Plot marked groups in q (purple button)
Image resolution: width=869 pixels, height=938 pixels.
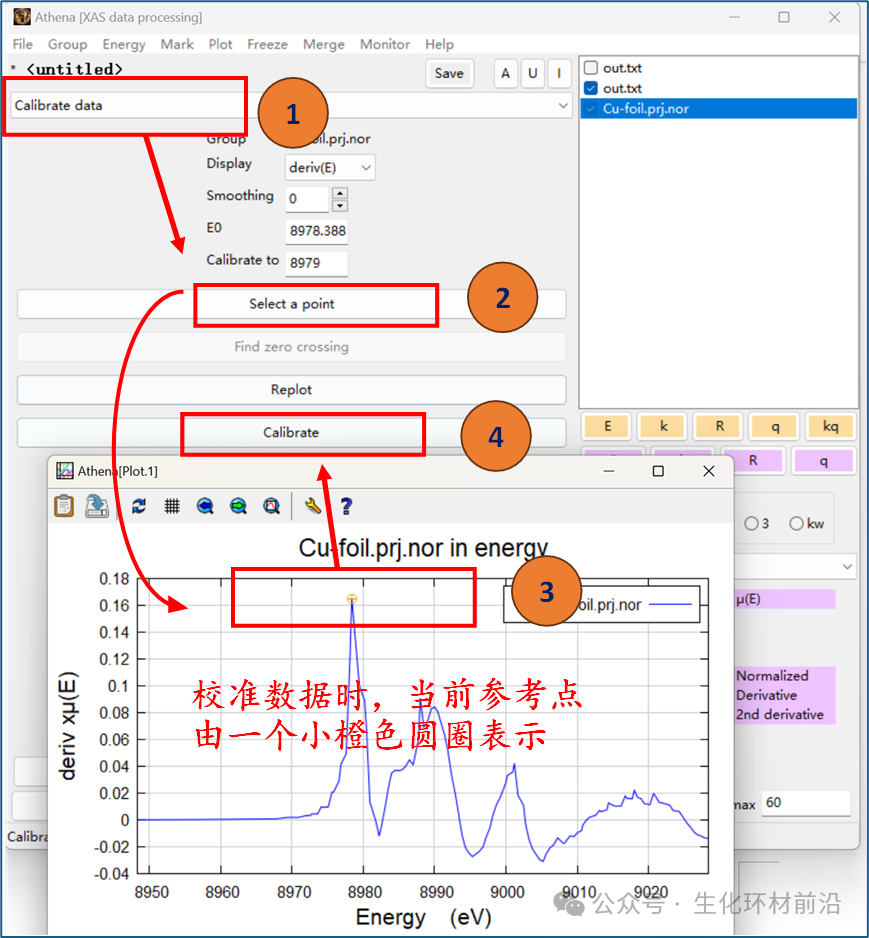coord(824,461)
